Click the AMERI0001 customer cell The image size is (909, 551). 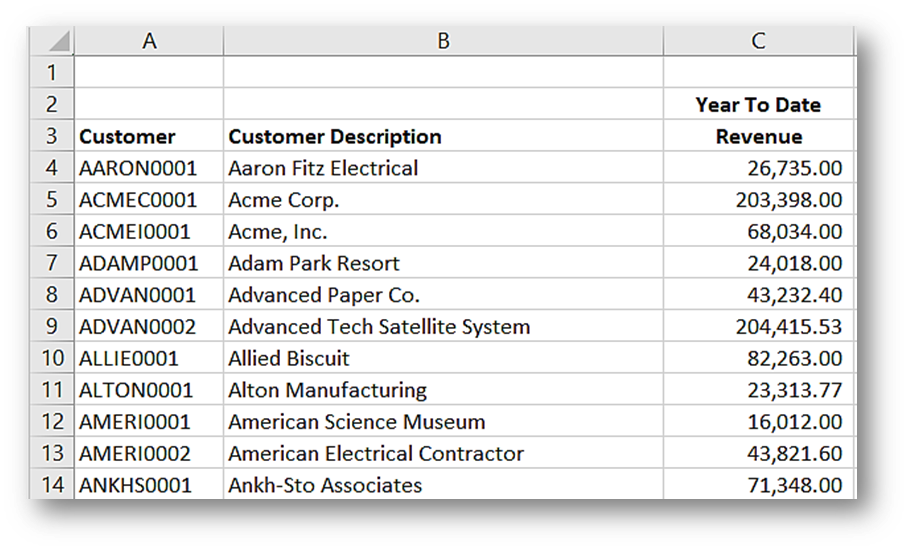pos(135,422)
